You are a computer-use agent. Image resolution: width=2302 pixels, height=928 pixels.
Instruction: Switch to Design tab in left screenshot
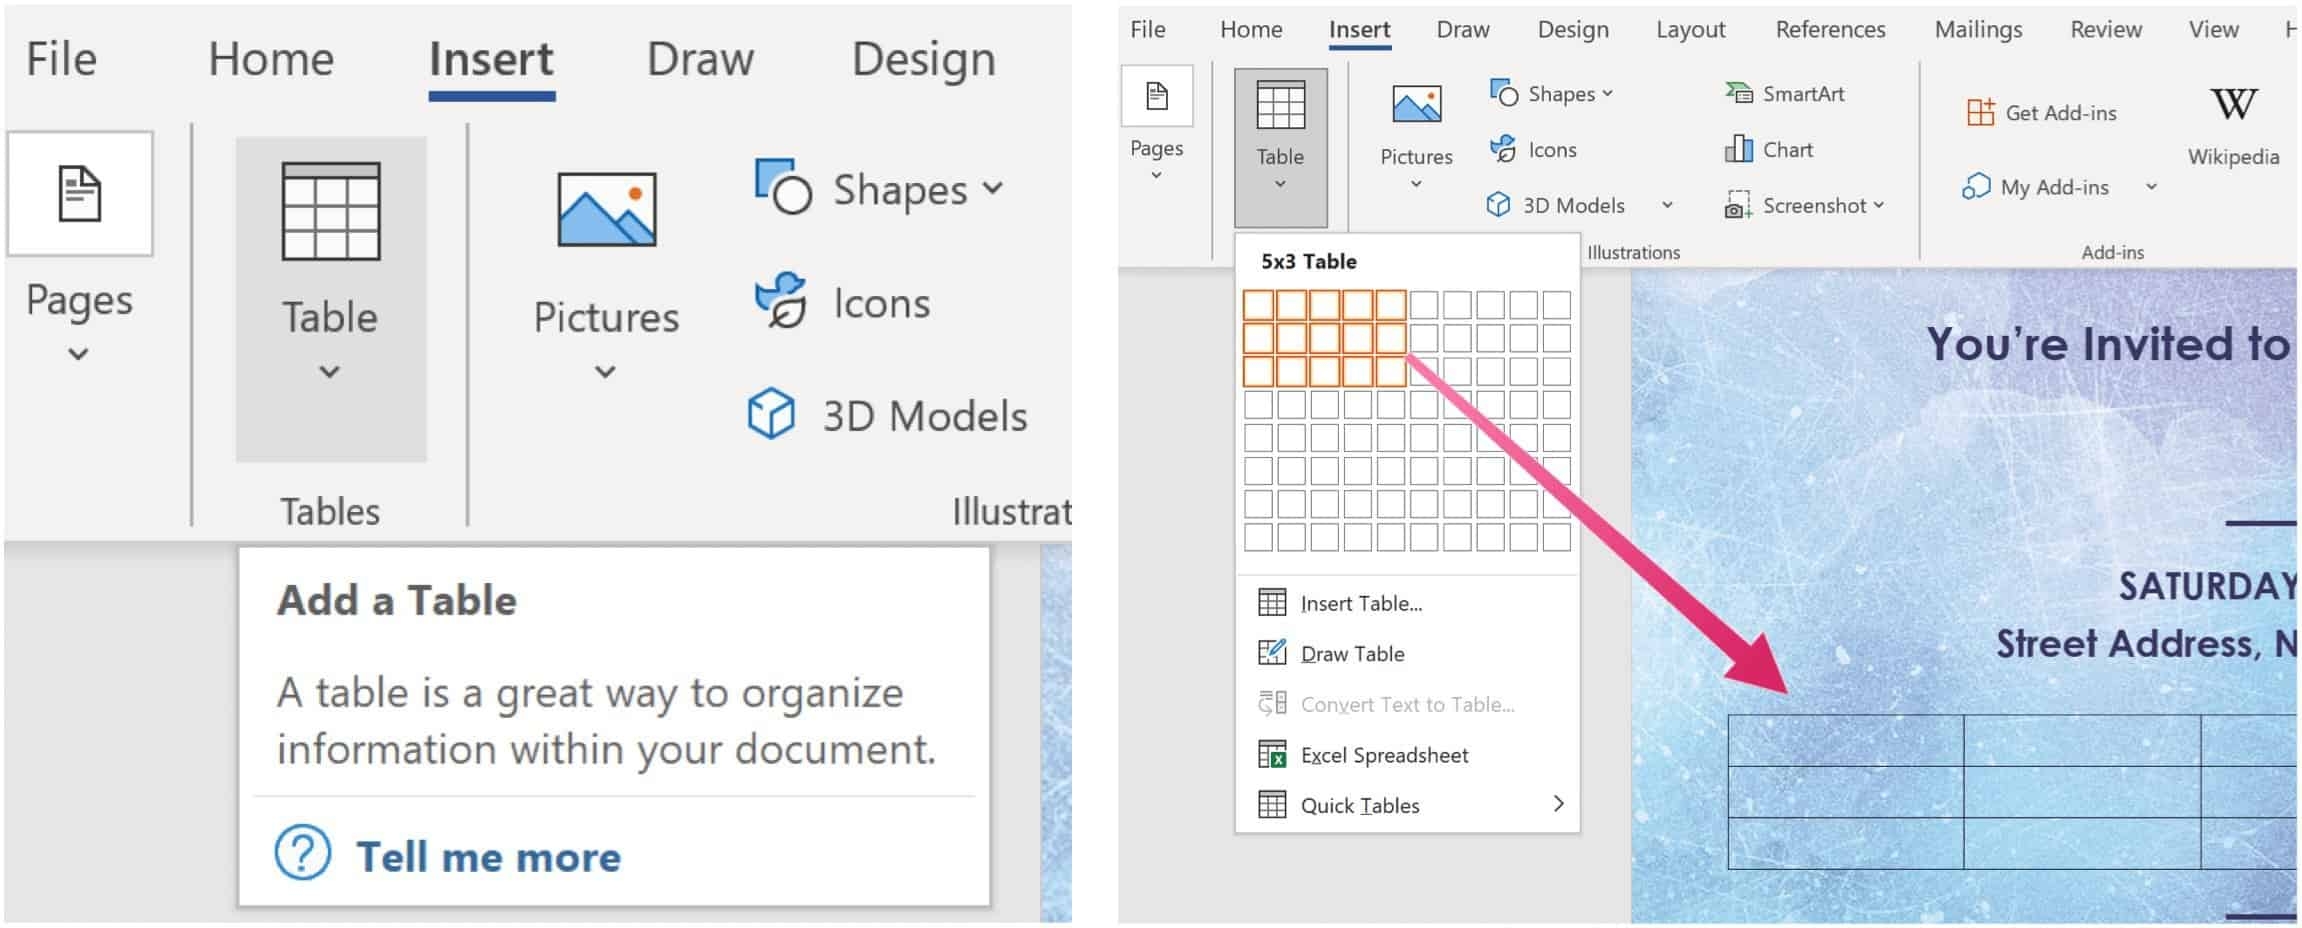point(923,60)
